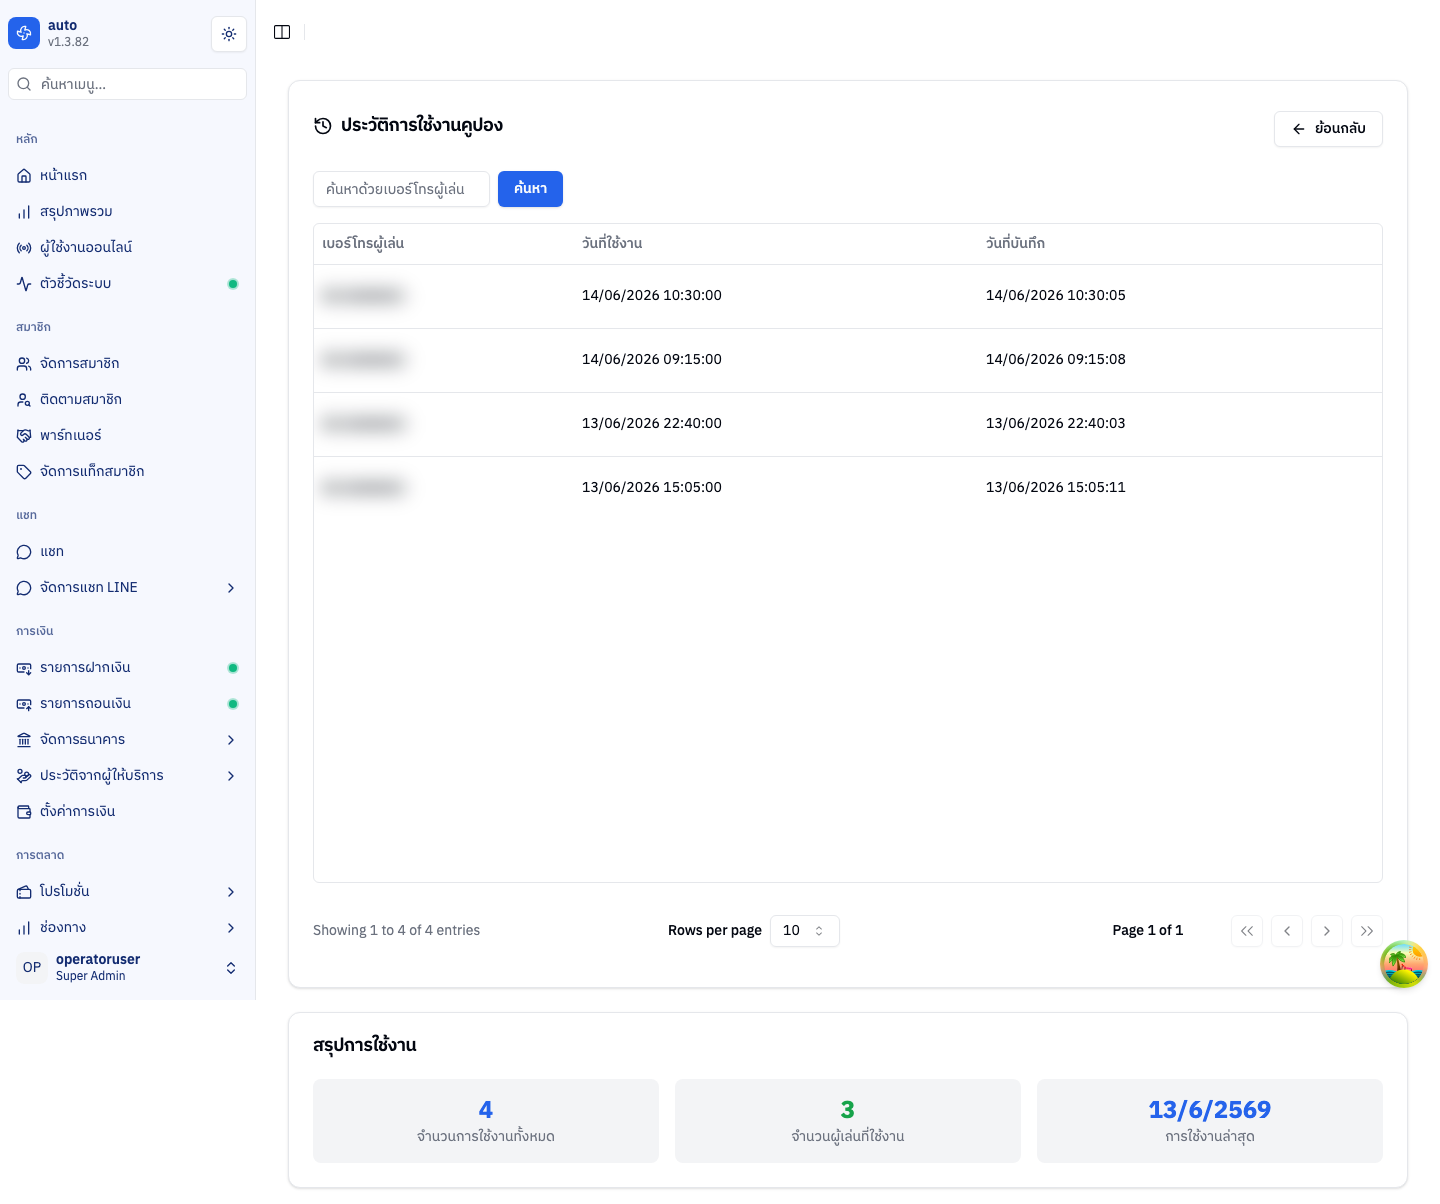Image resolution: width=1440 pixels, height=1204 pixels.
Task: Click the chat icon beside จัดการแชท LINE
Action: tap(24, 588)
